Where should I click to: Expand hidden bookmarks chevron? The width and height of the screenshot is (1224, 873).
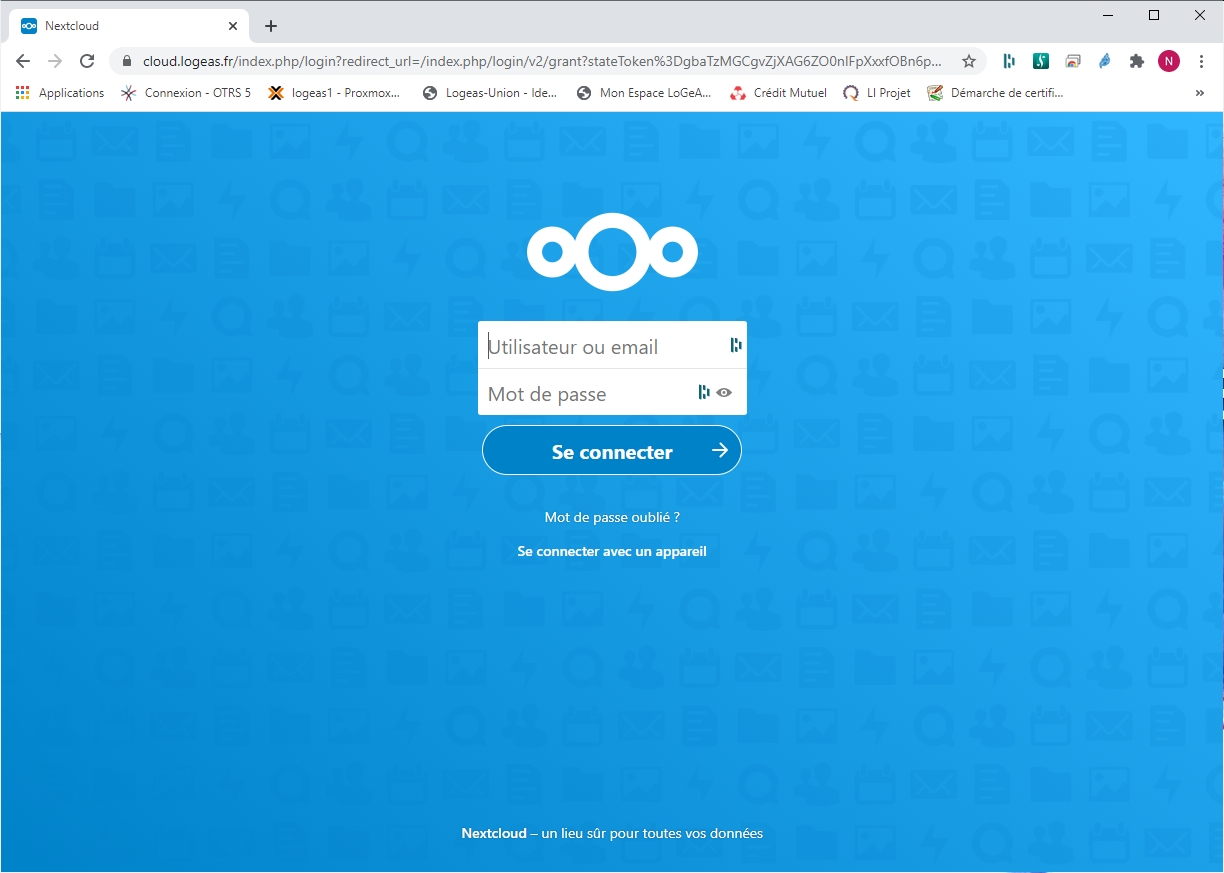point(1199,93)
